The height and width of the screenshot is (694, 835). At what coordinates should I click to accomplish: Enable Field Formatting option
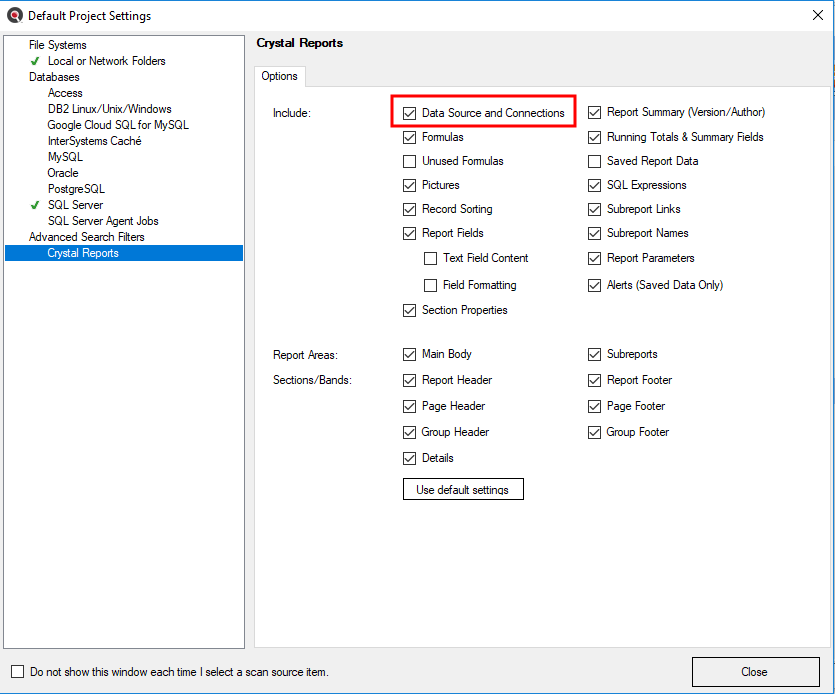(430, 285)
